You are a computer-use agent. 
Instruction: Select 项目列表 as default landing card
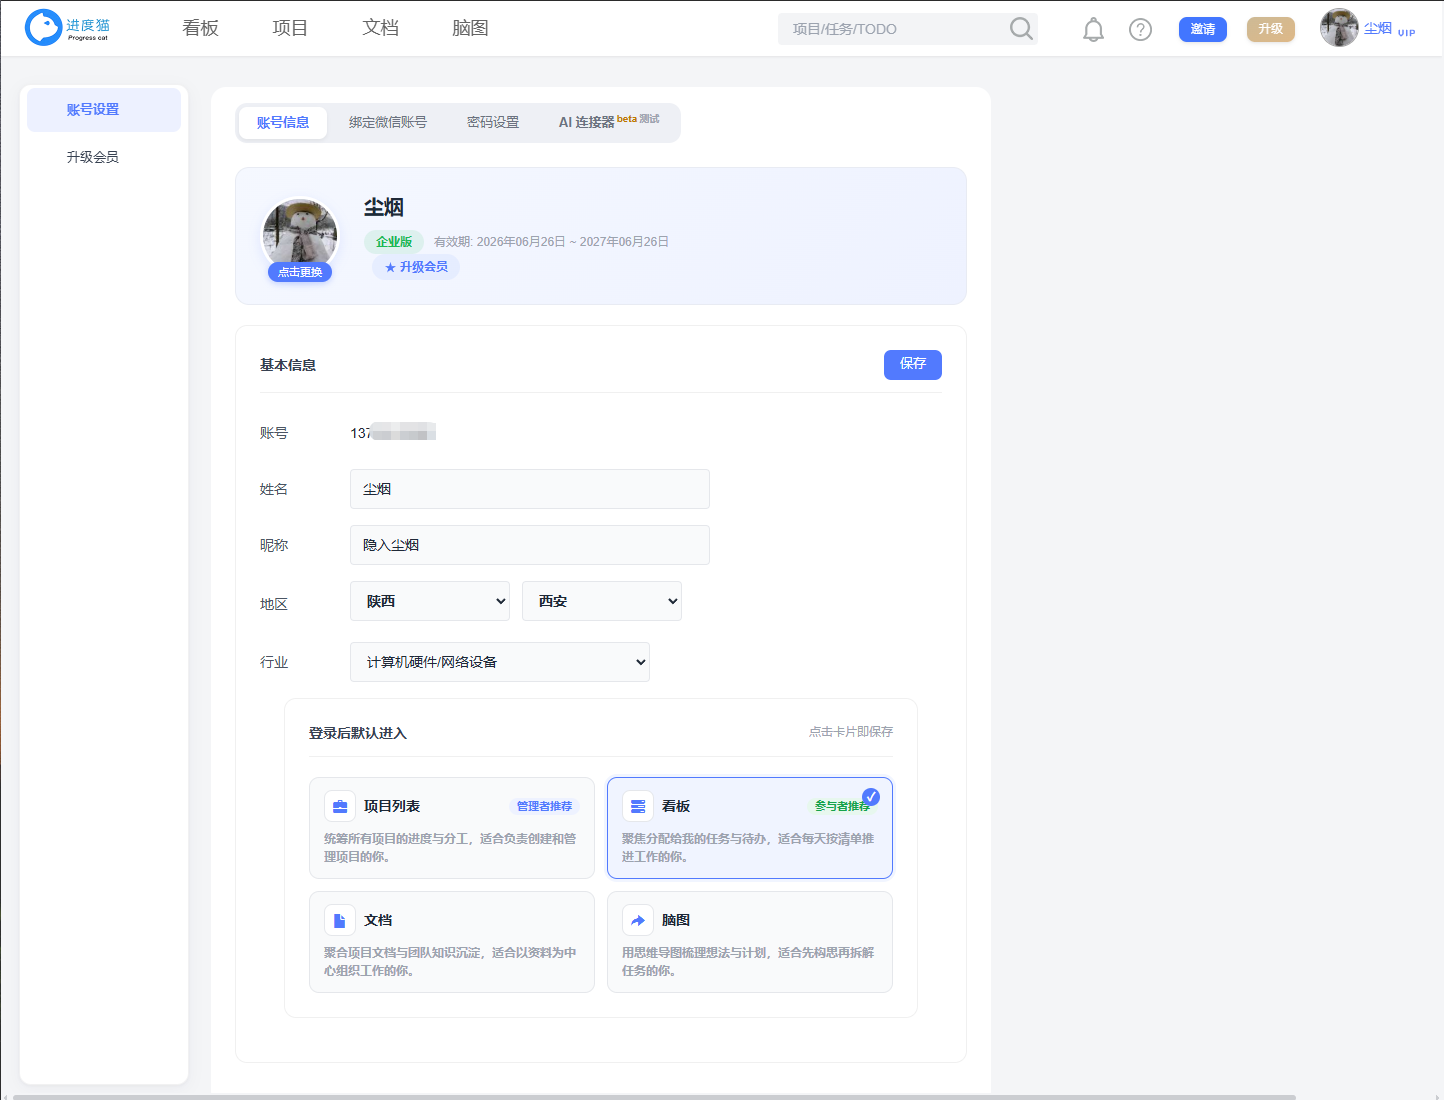(x=452, y=828)
